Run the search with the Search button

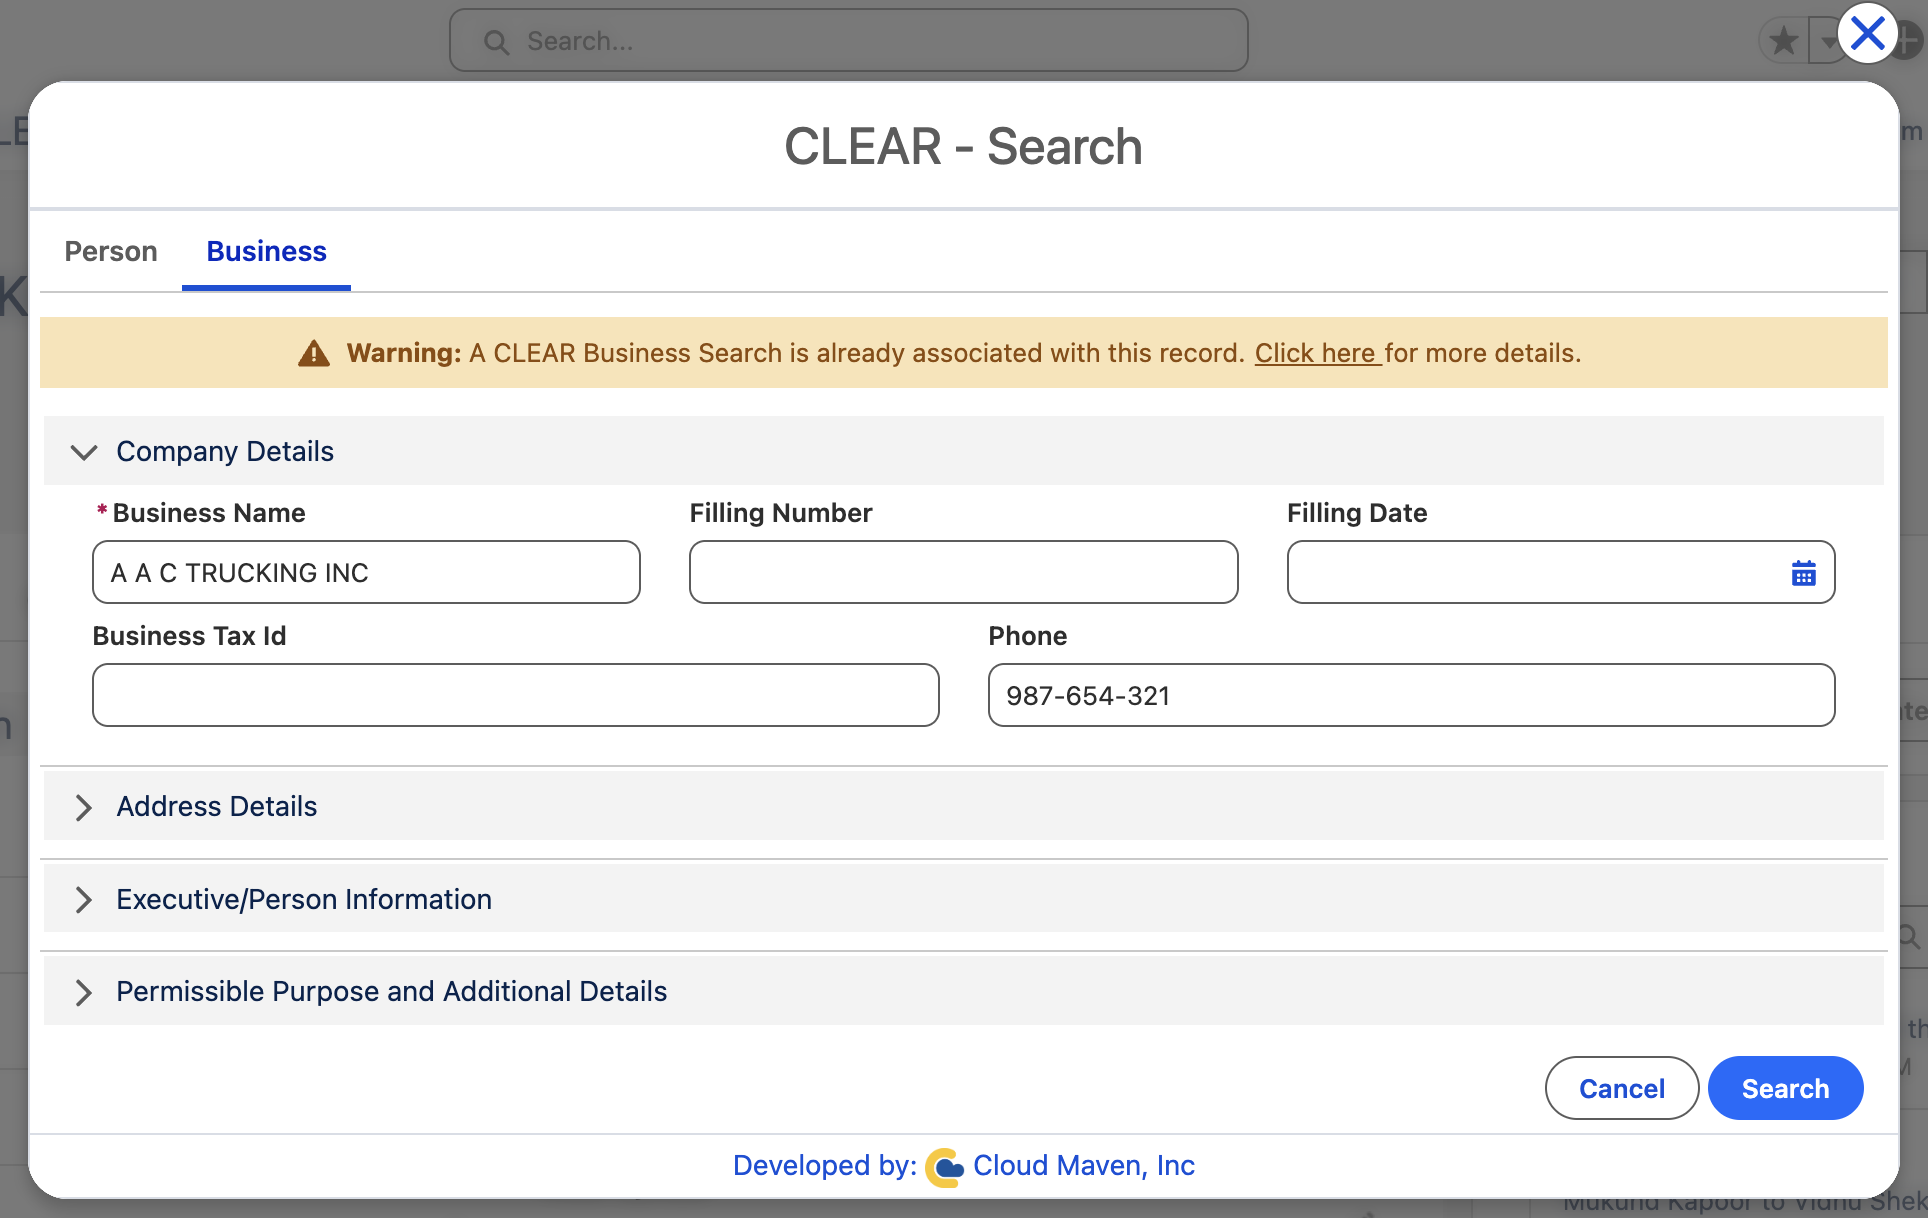(x=1785, y=1088)
